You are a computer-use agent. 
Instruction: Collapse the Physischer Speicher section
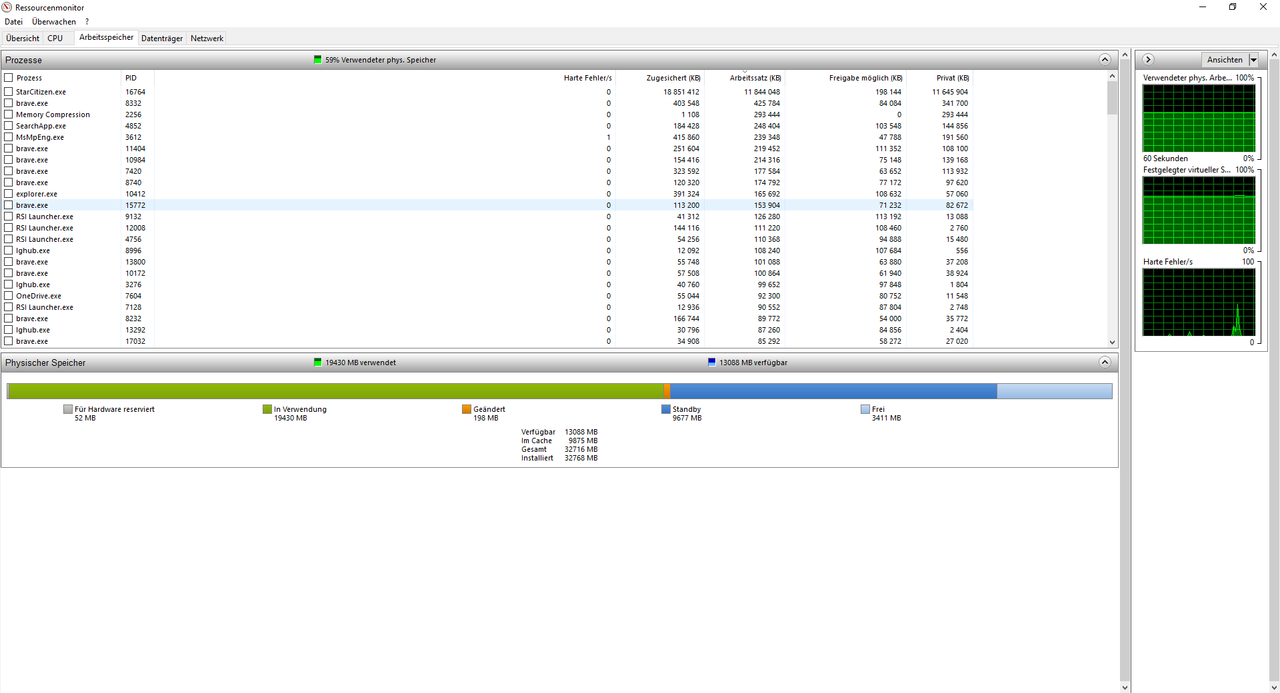(1105, 362)
